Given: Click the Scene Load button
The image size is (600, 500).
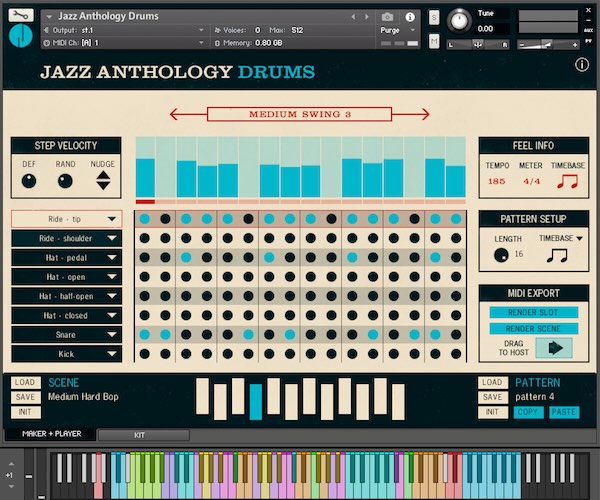Looking at the screenshot, I should [25, 383].
